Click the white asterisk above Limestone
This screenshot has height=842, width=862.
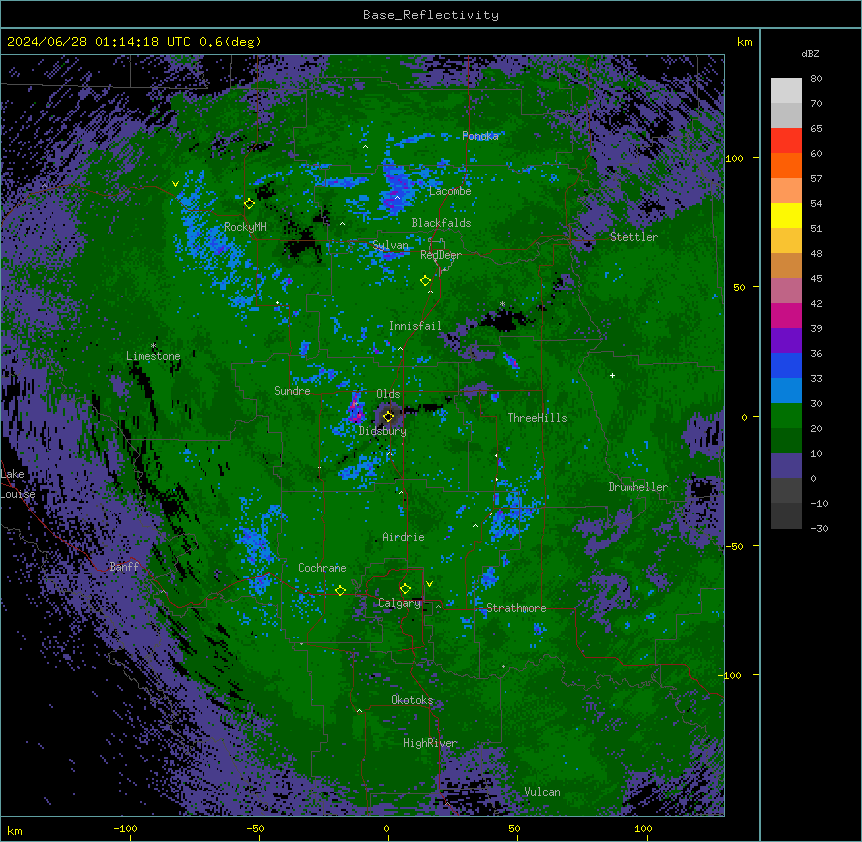coord(153,346)
